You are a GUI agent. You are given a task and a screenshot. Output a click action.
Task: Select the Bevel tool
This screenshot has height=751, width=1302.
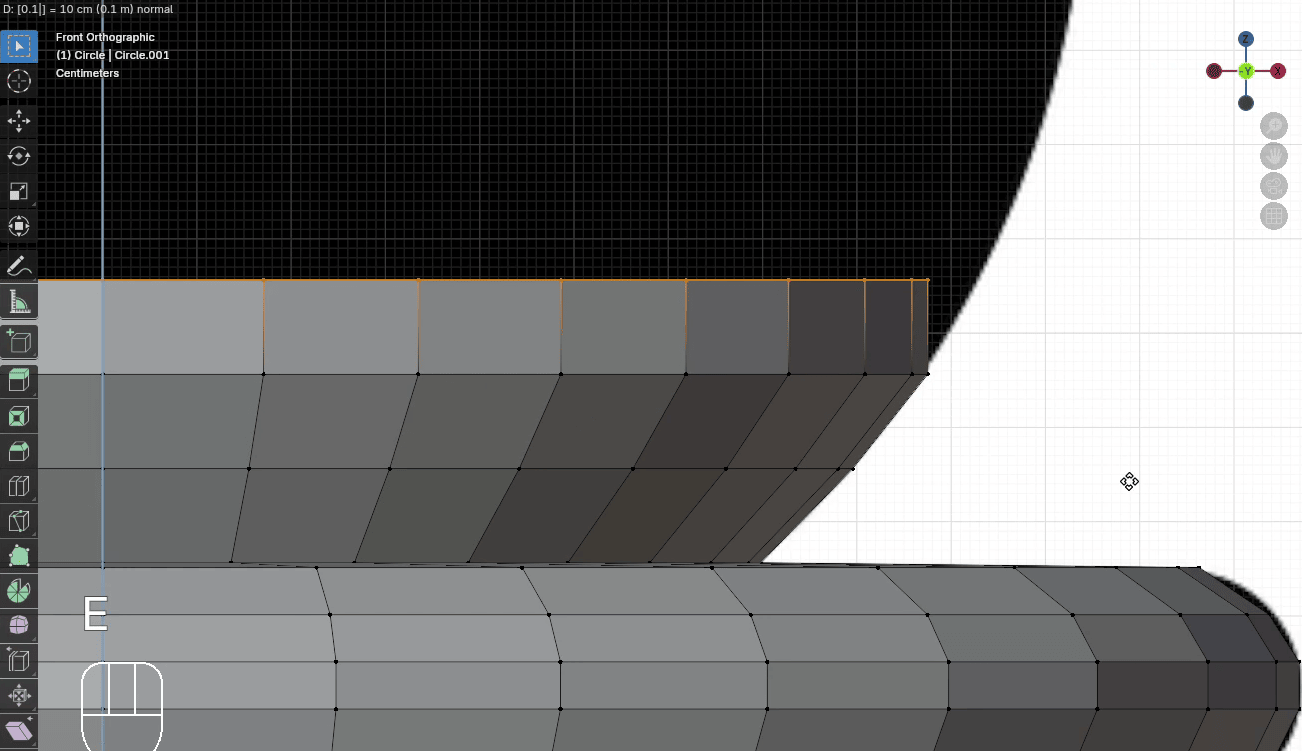pos(19,451)
